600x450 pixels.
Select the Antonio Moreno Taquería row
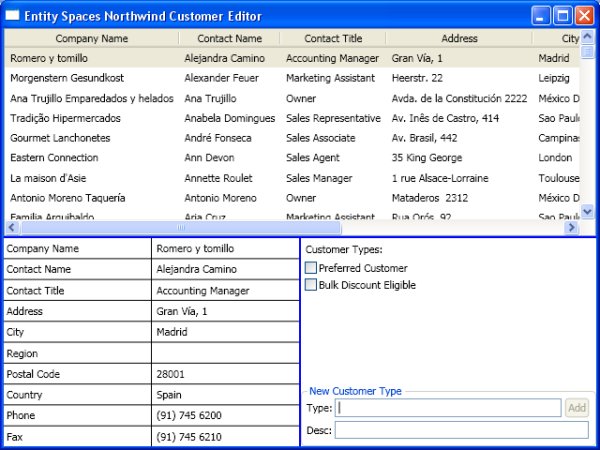[292, 198]
